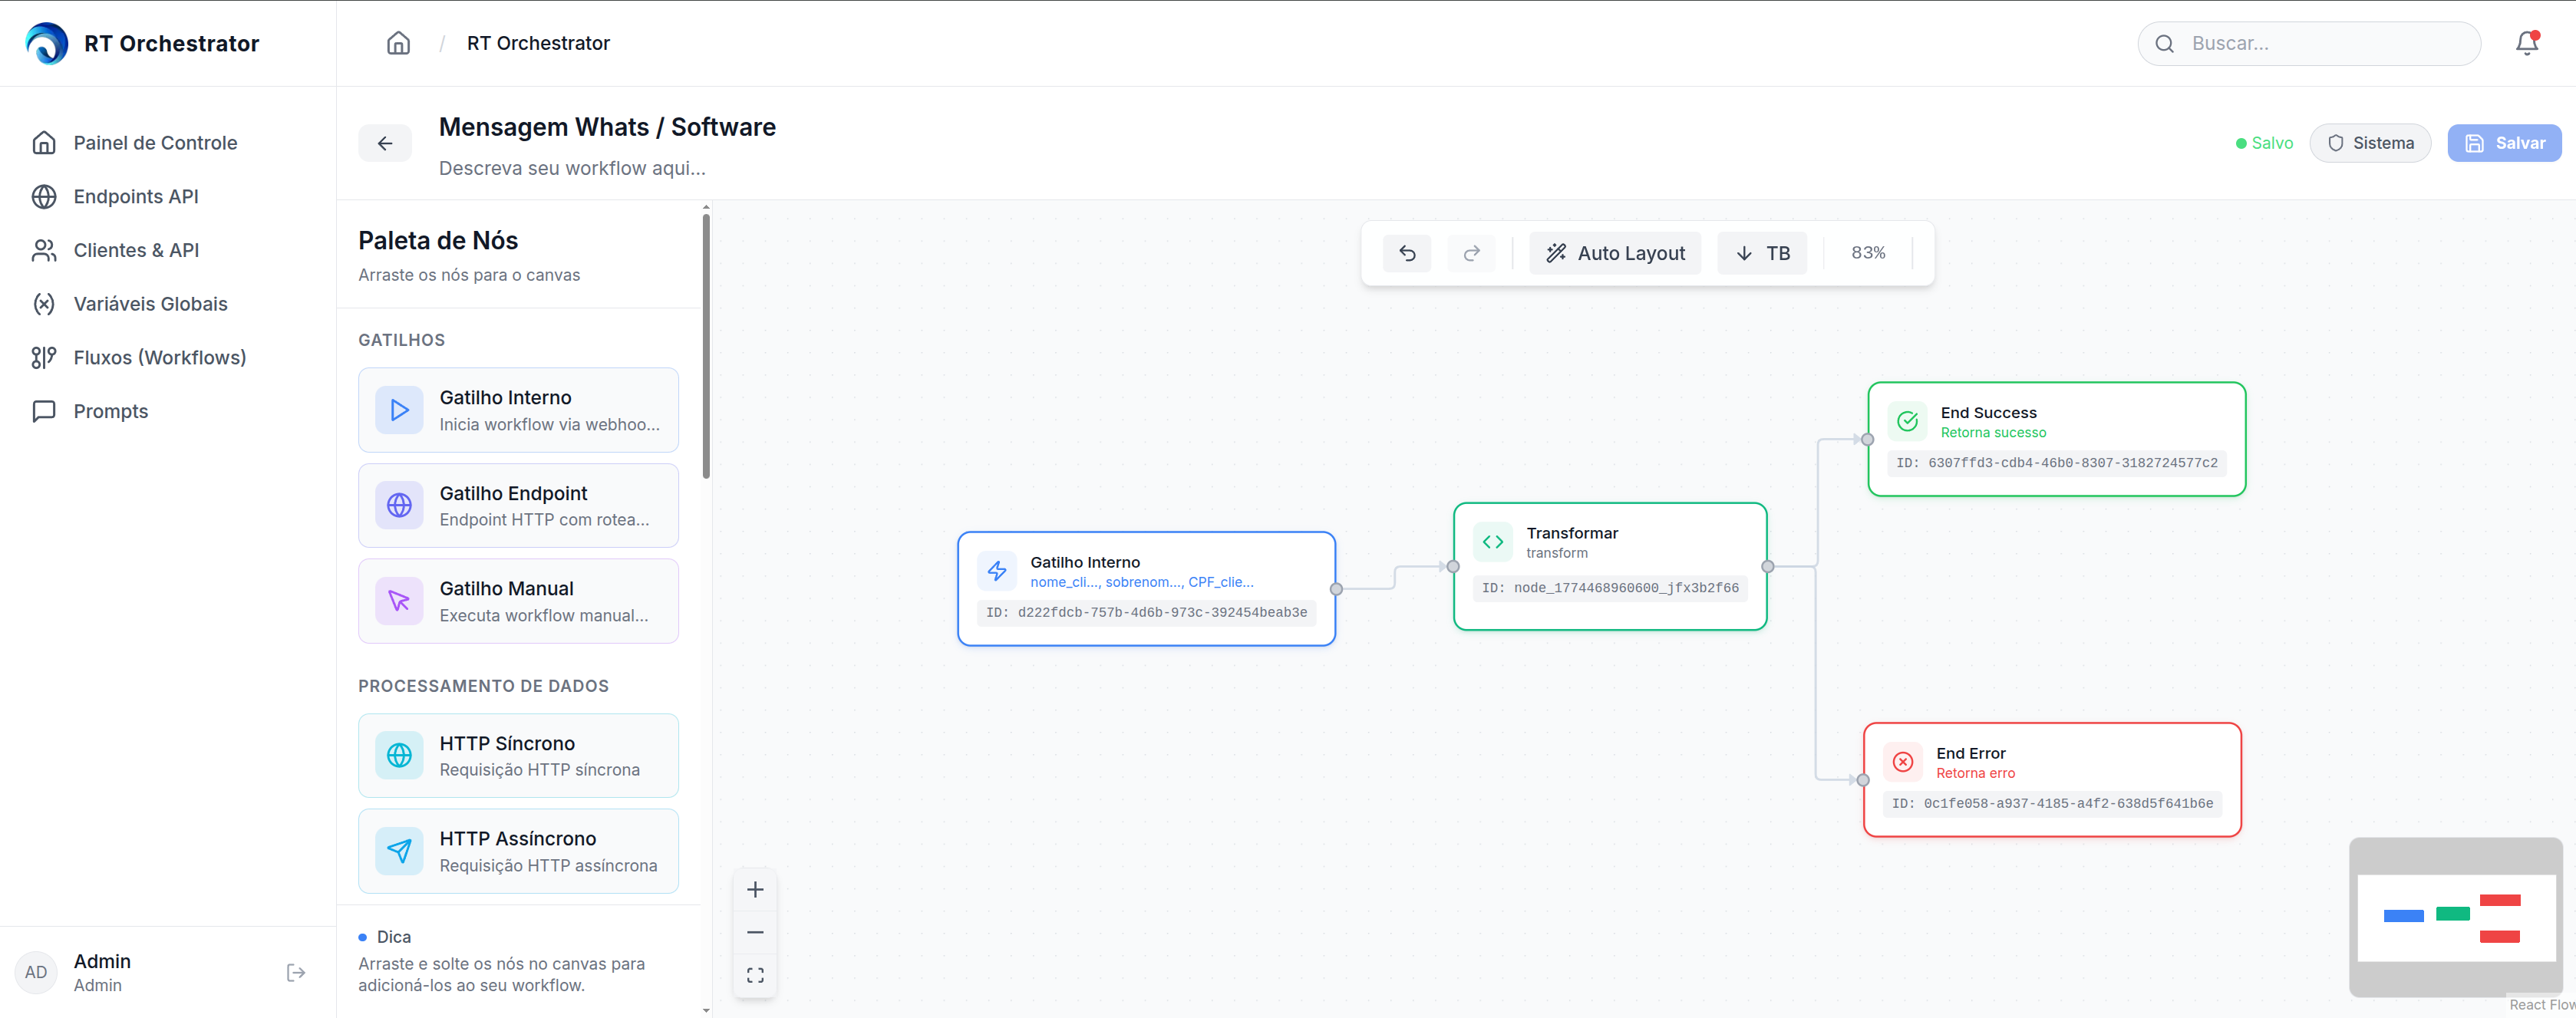Select the Transformar node on canvas
The height and width of the screenshot is (1018, 2576).
click(1609, 565)
